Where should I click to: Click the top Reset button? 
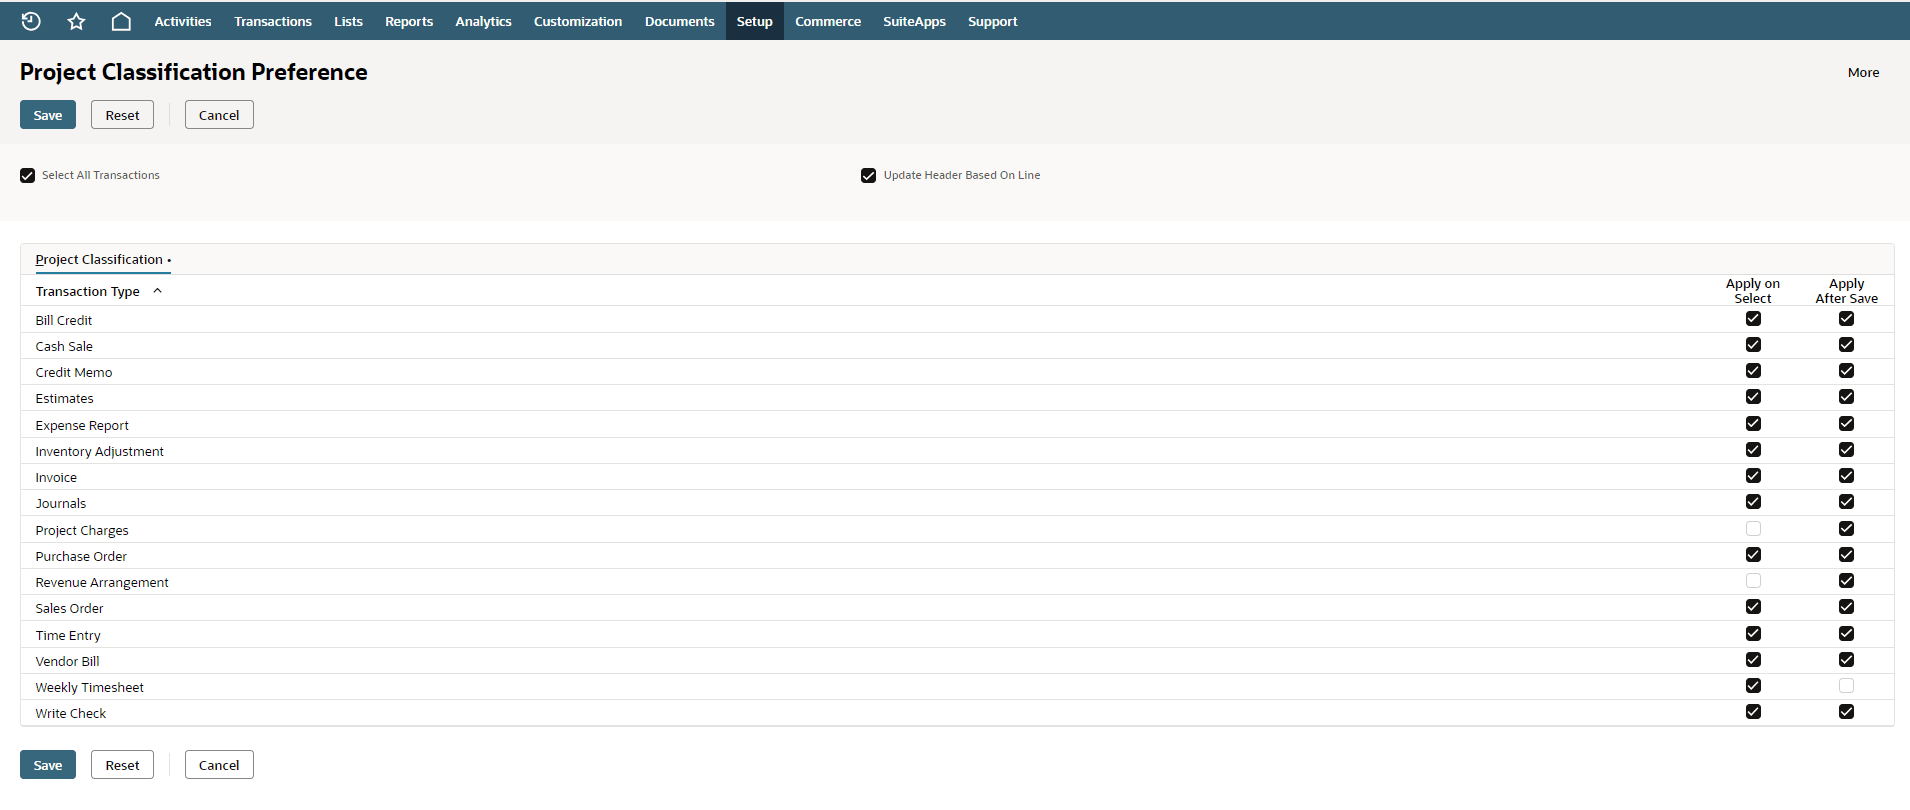122,115
